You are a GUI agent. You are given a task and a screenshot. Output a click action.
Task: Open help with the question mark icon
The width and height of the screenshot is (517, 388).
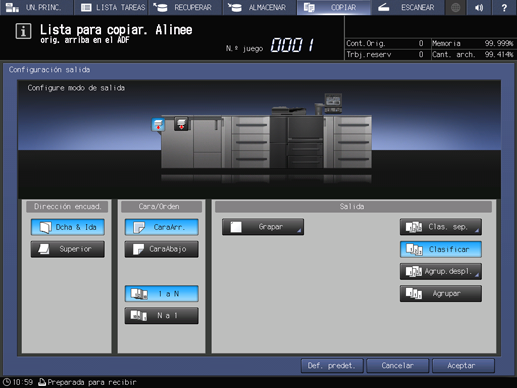(504, 7)
